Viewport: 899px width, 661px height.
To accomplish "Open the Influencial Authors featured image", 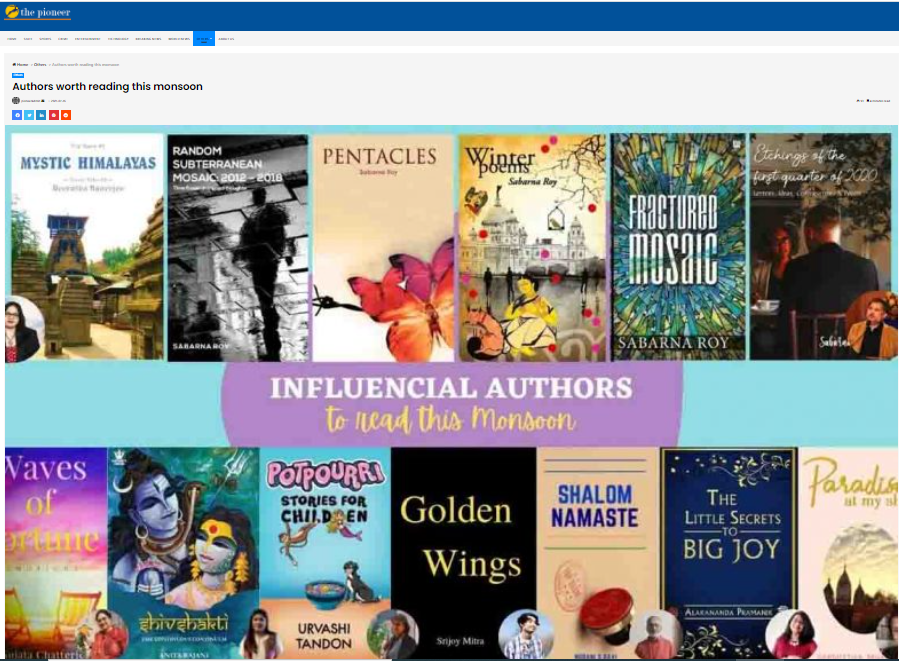I will coord(451,392).
